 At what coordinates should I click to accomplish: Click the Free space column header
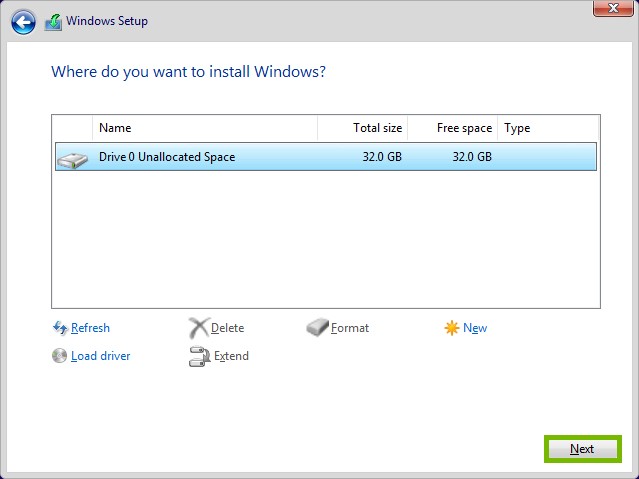[x=452, y=128]
